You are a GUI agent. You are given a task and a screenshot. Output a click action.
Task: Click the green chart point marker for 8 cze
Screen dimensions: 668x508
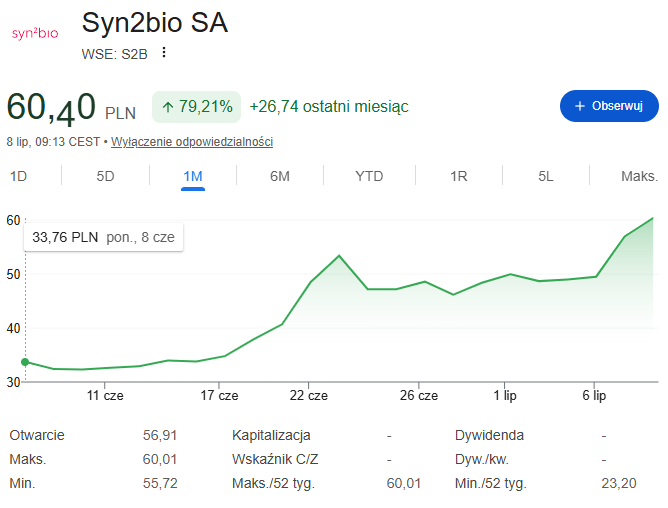coord(25,362)
